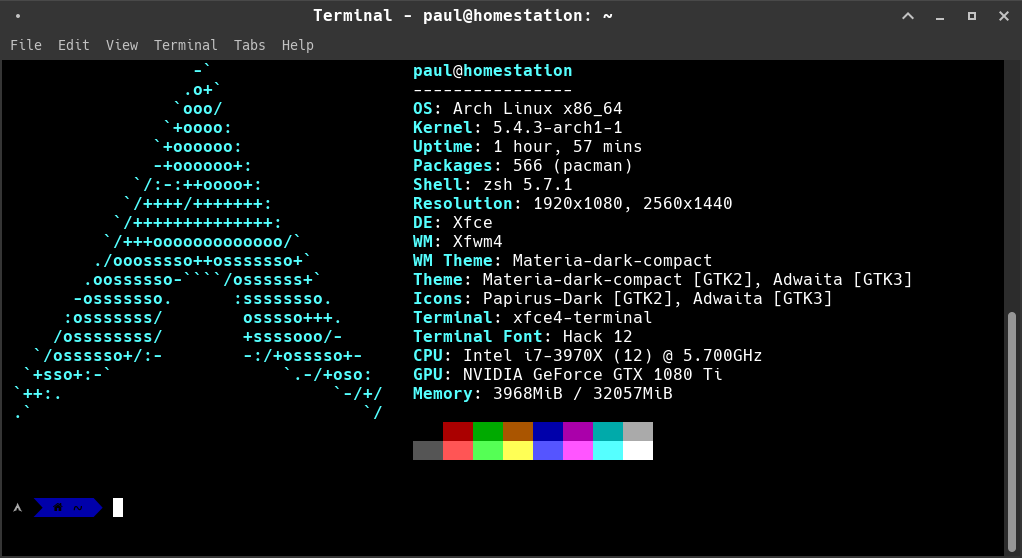The height and width of the screenshot is (558, 1022).
Task: Click the orange-brown color block
Action: click(518, 432)
